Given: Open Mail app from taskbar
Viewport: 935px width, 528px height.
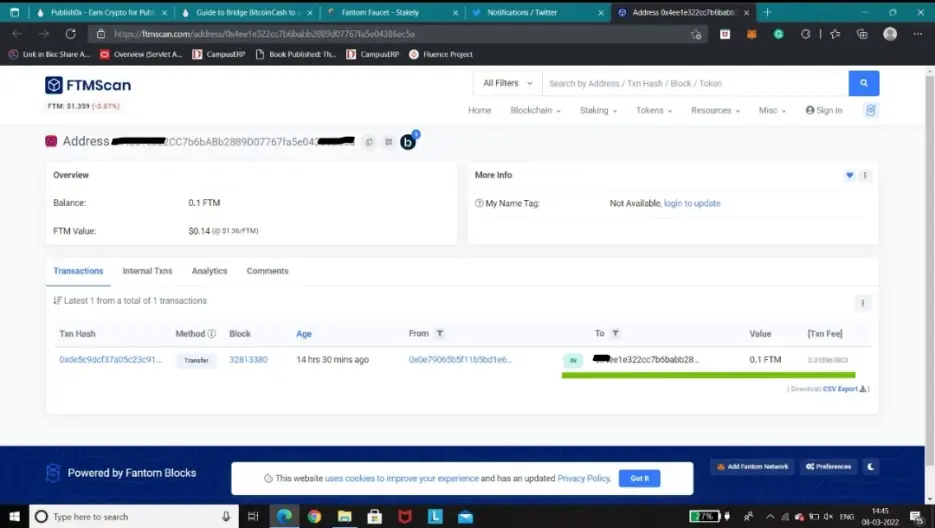Looking at the screenshot, I should coord(465,516).
